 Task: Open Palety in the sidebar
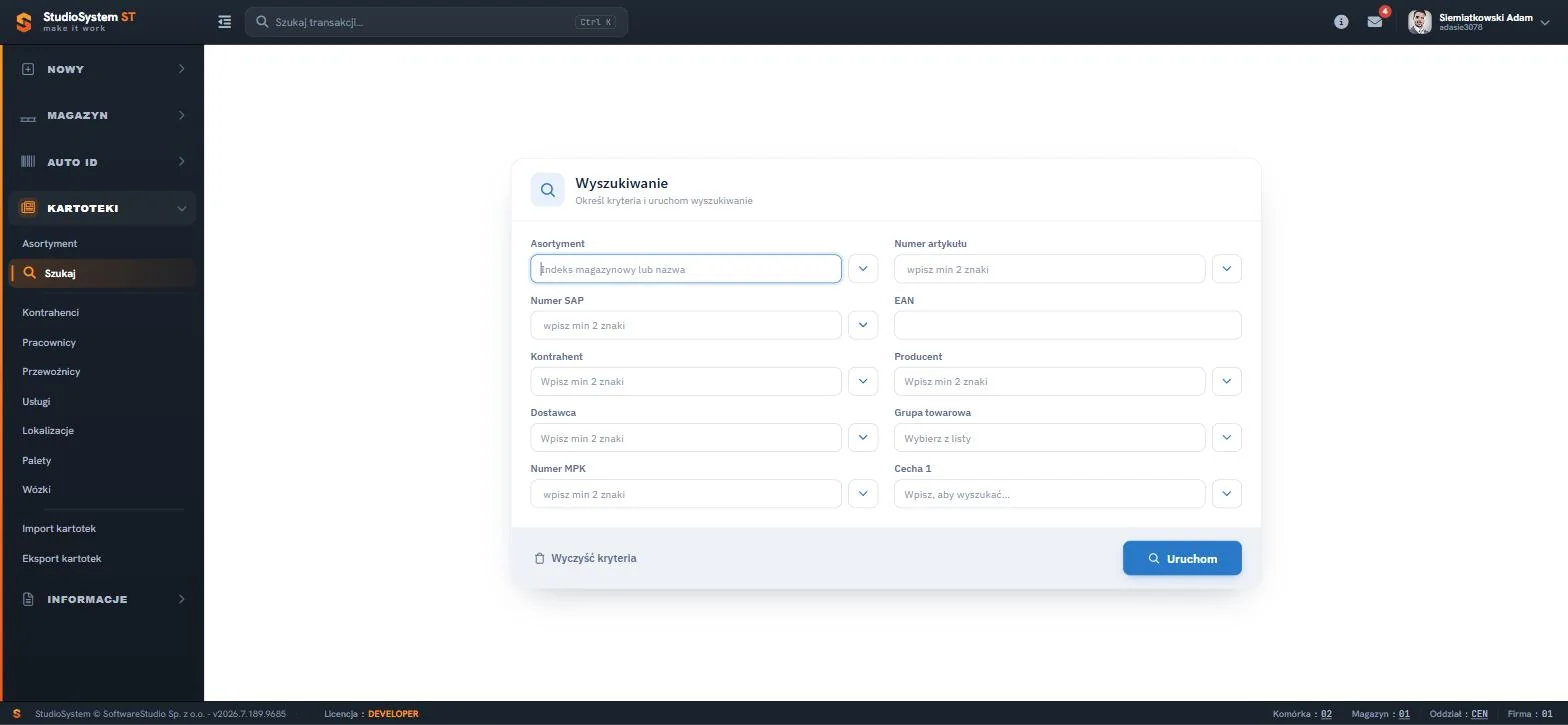[x=37, y=460]
